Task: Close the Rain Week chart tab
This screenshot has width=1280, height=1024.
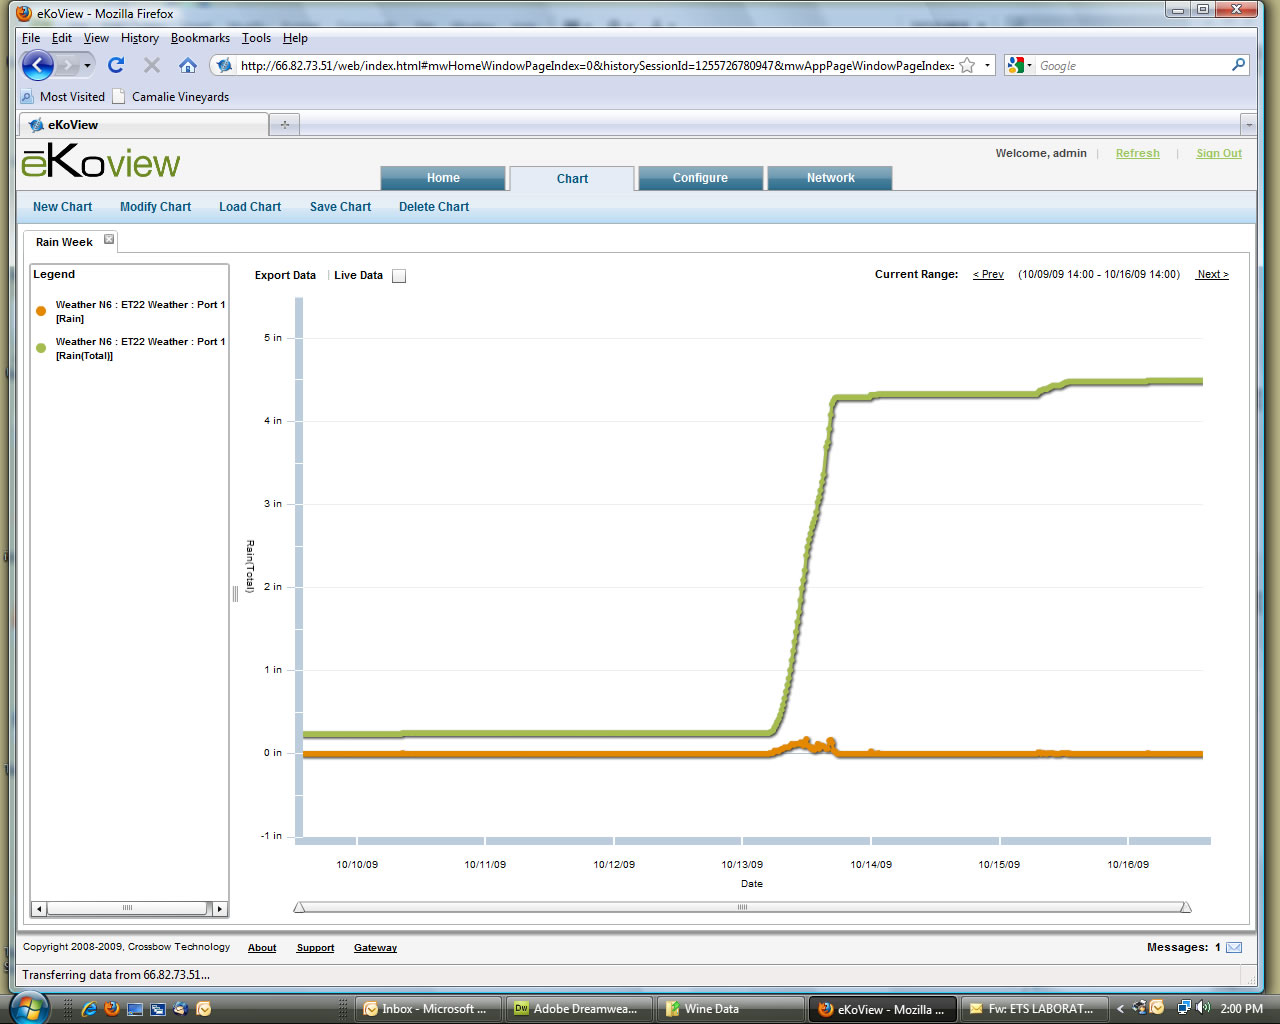Action: point(109,240)
